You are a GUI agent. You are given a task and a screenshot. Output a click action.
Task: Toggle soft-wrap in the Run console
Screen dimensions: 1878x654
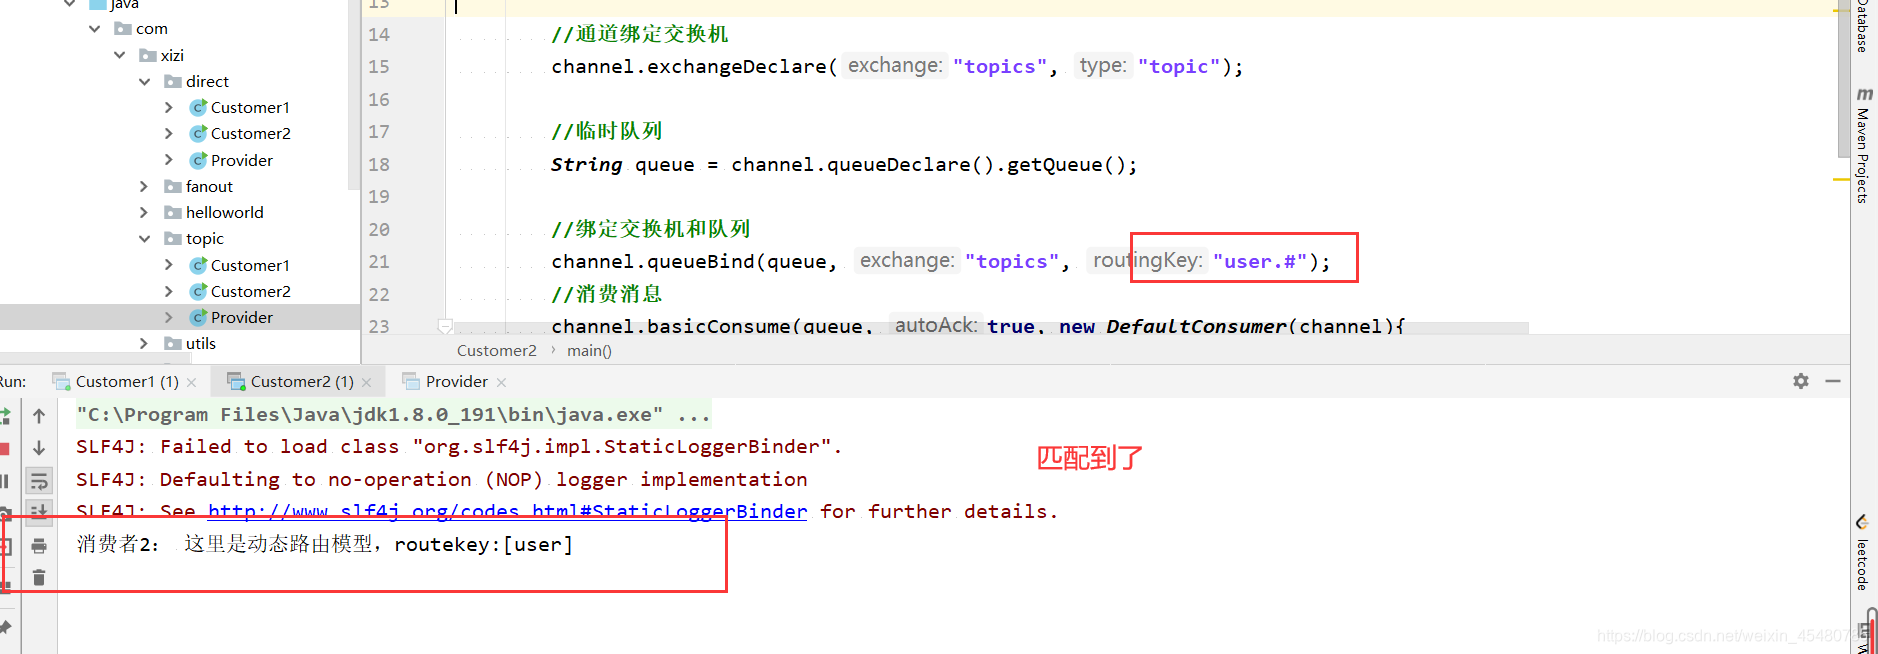coord(39,481)
